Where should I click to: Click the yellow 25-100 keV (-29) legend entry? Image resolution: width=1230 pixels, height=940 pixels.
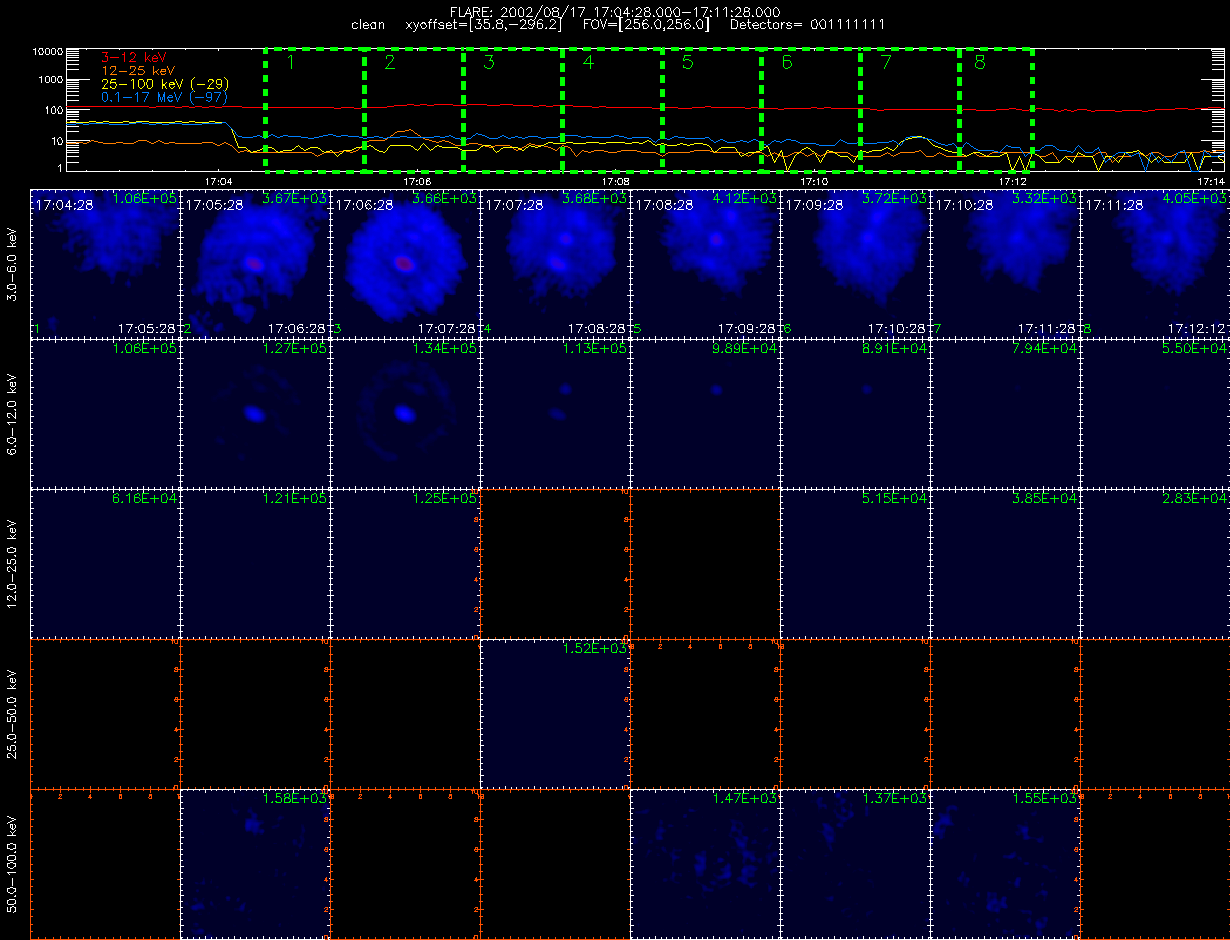167,84
